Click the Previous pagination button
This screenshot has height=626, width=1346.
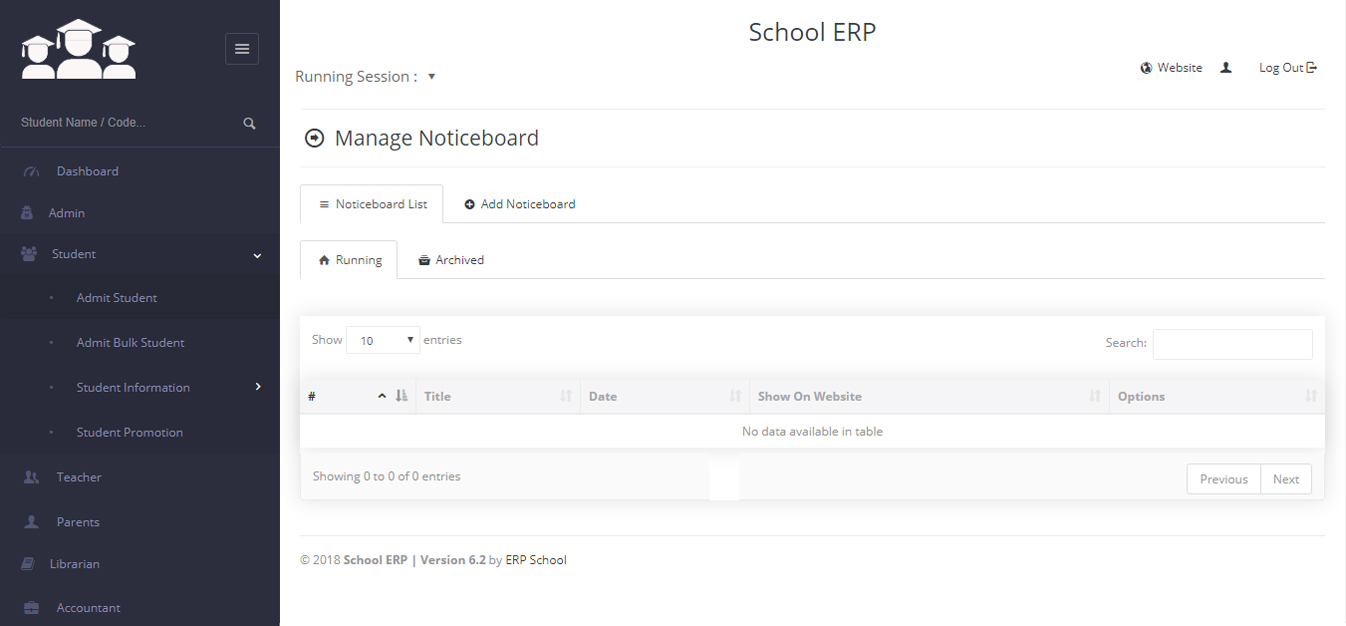click(x=1223, y=479)
